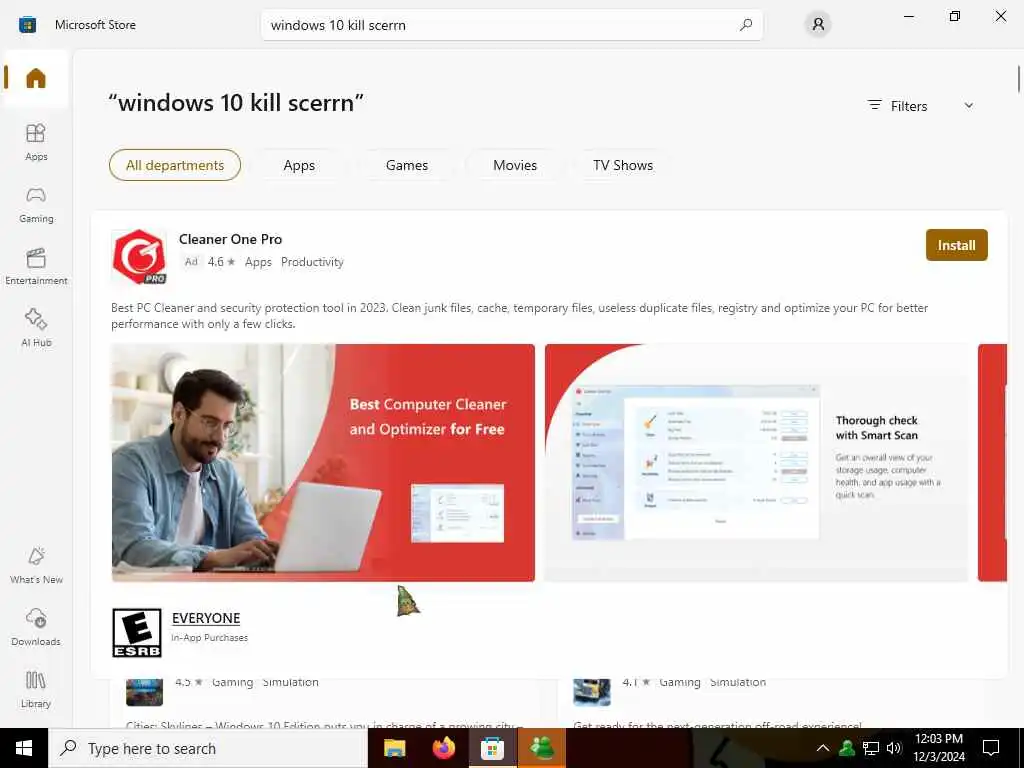Click the Ad label beside rating
Image resolution: width=1024 pixels, height=768 pixels.
191,262
